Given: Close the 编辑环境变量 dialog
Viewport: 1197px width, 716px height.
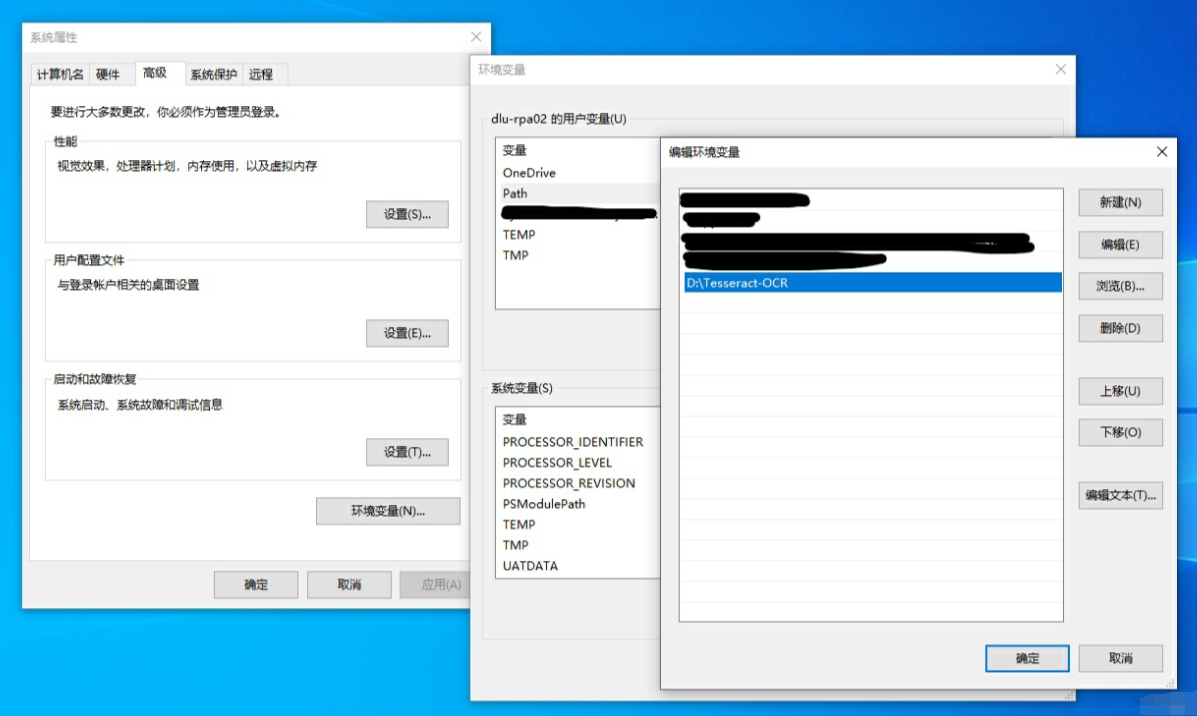Looking at the screenshot, I should pos(1161,152).
